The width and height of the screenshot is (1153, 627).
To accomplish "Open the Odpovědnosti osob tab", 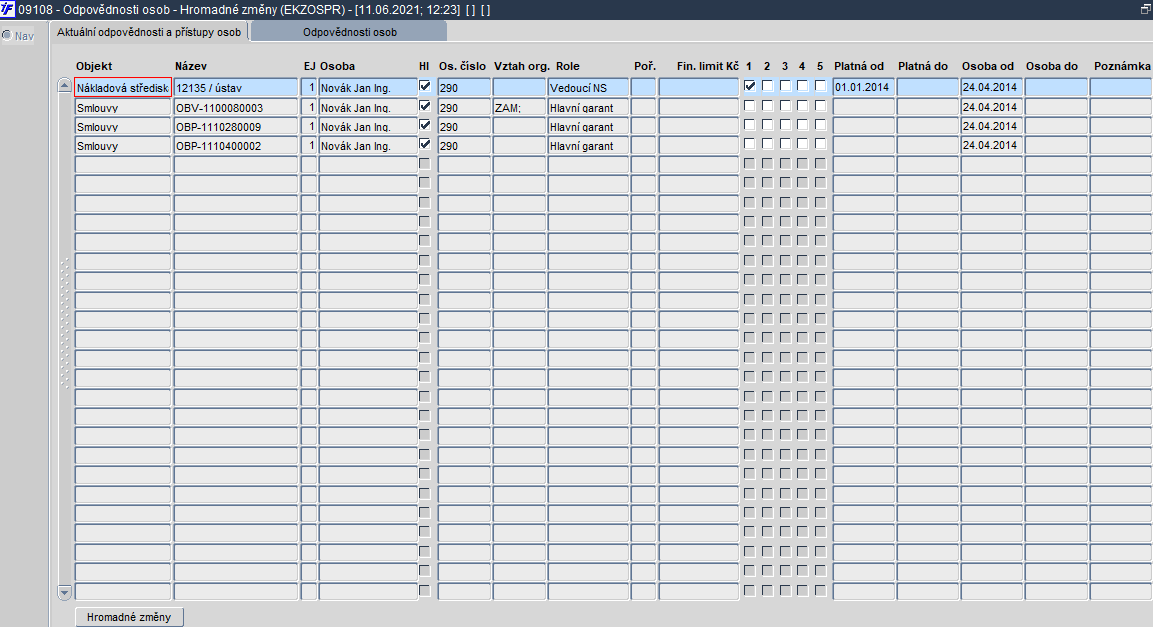I will click(x=349, y=32).
